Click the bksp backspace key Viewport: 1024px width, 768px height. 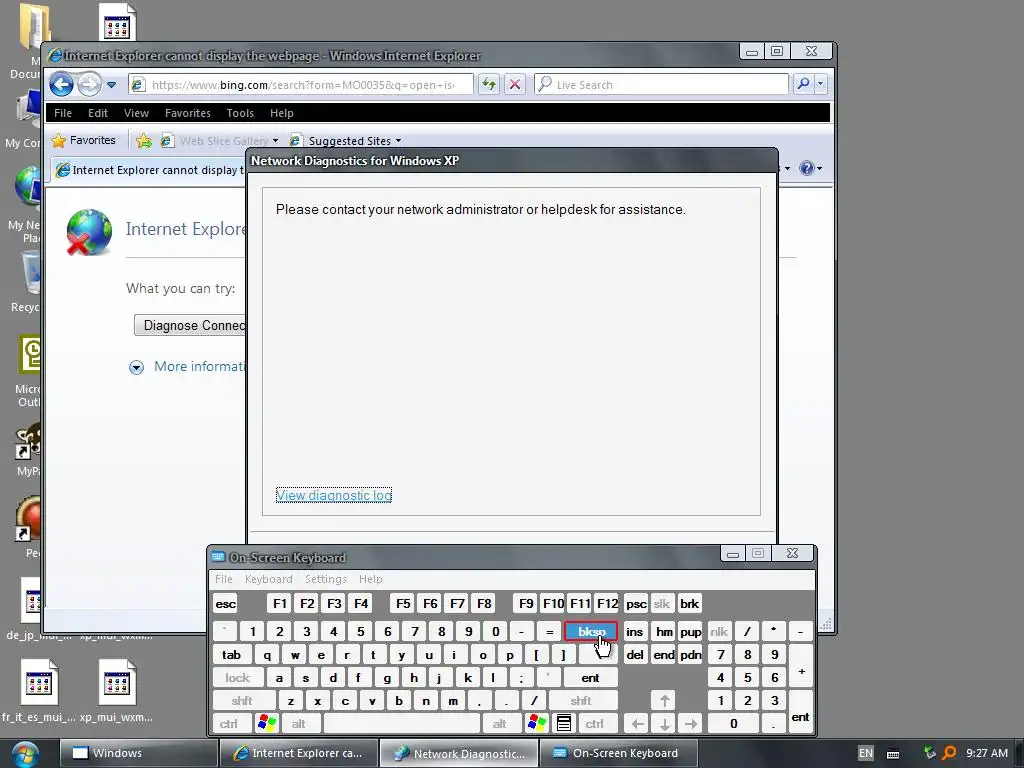(x=591, y=632)
